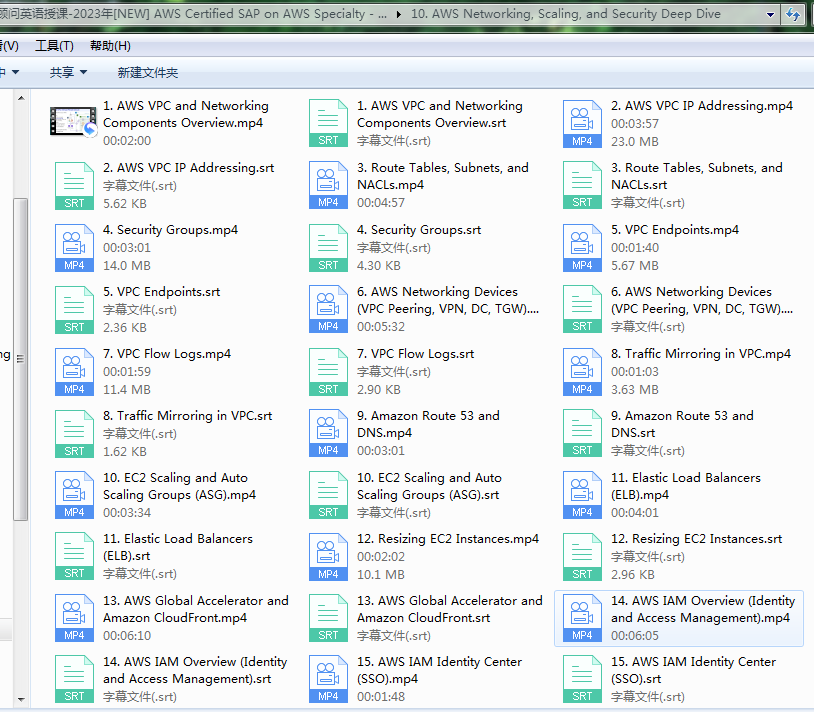Click duration '00:06:10' of Global Accelerator video
The width and height of the screenshot is (814, 712).
[127, 636]
